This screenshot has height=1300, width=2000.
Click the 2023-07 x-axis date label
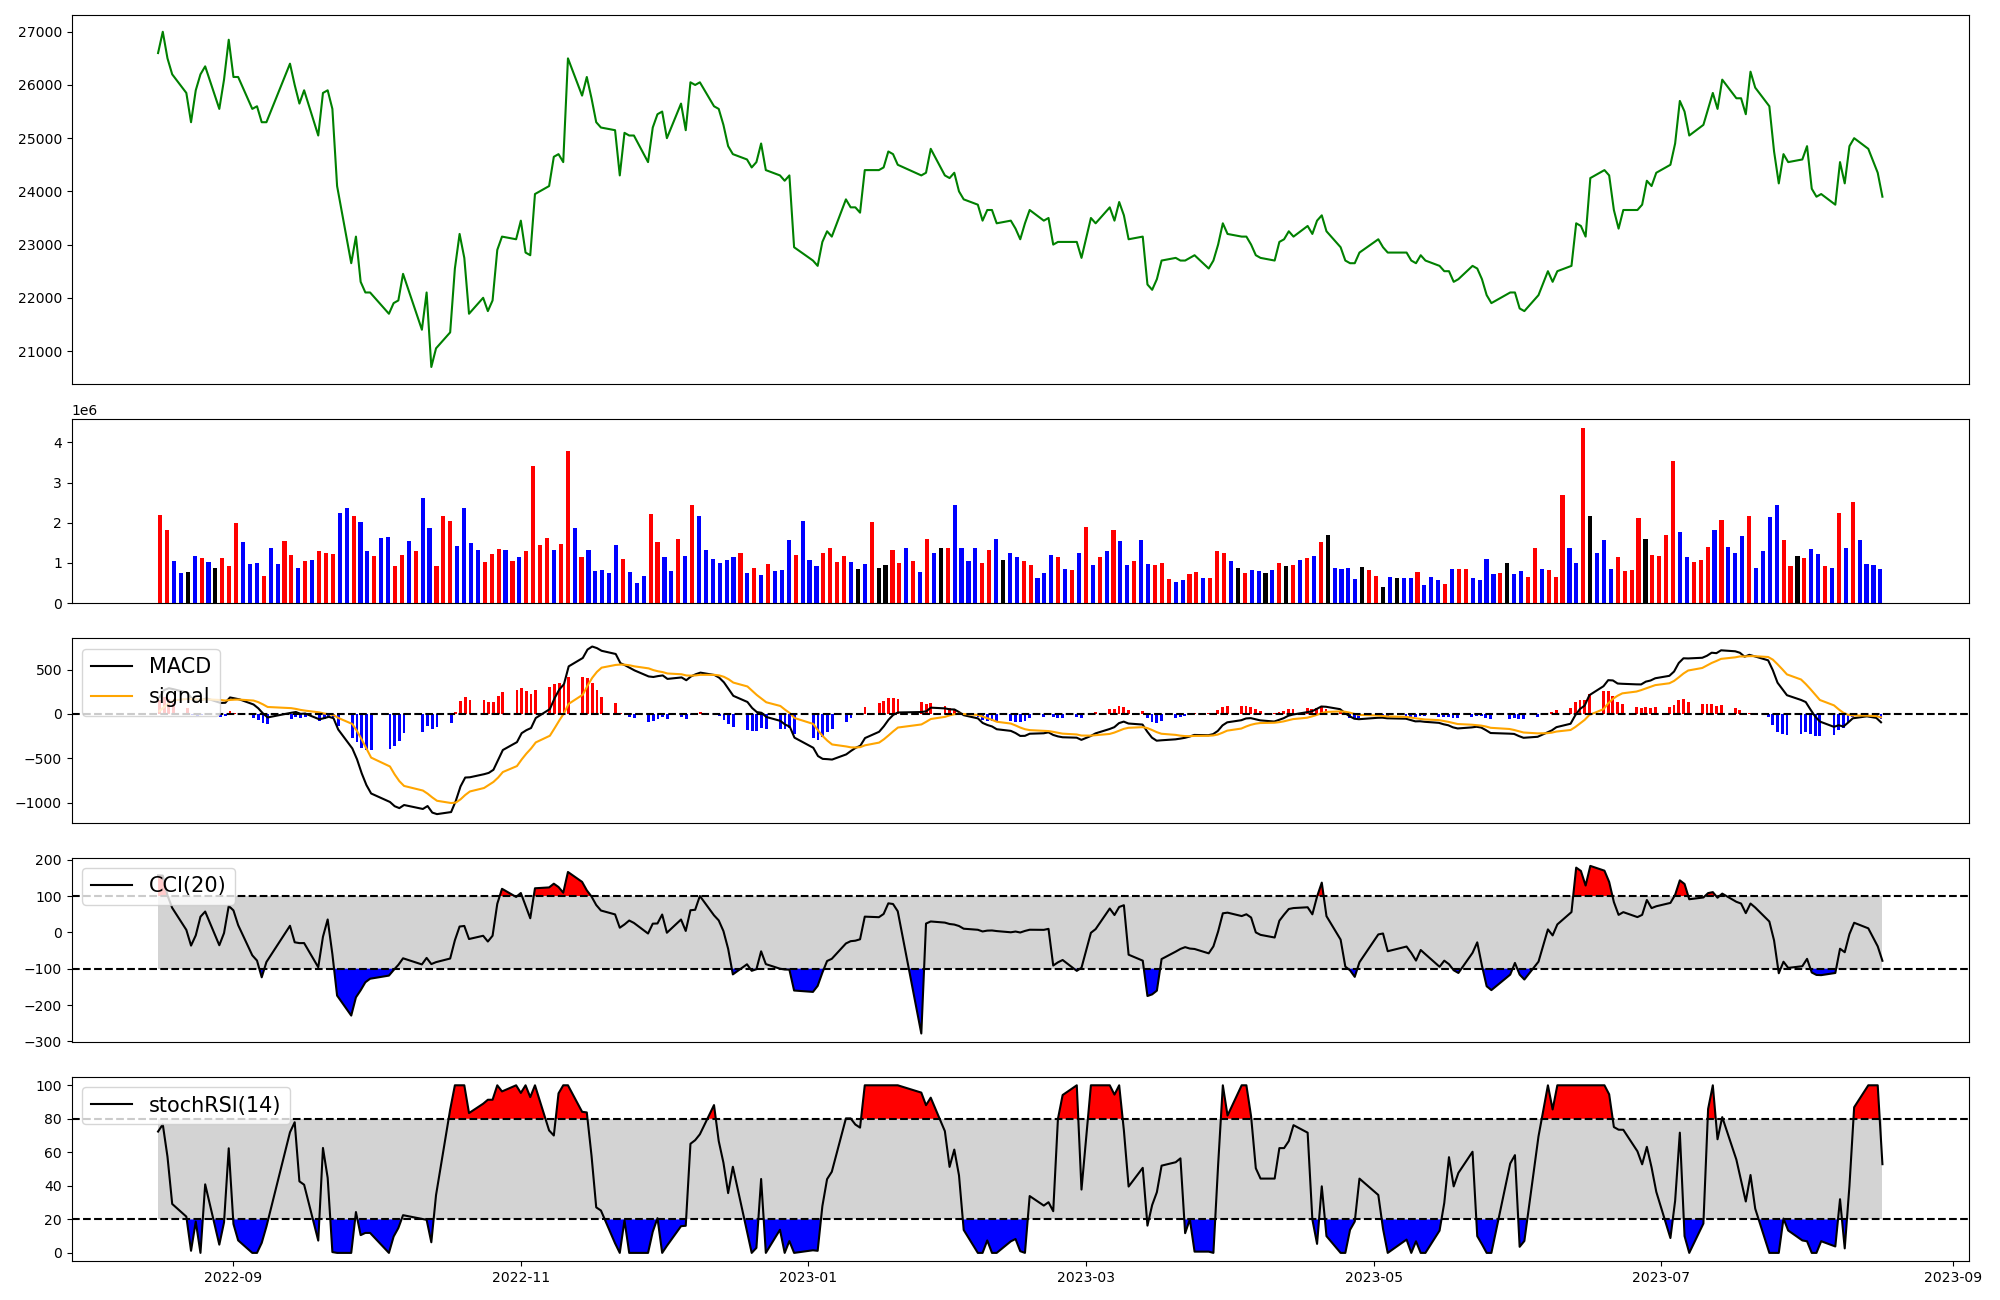(x=1661, y=1277)
